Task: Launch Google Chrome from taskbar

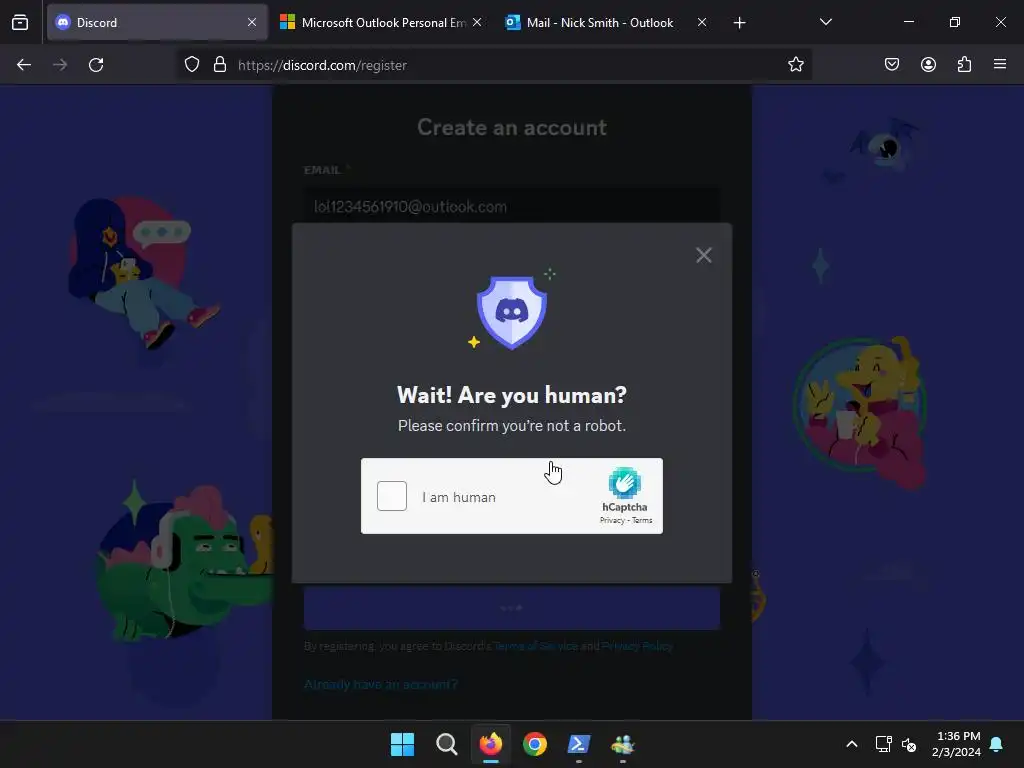Action: (535, 744)
